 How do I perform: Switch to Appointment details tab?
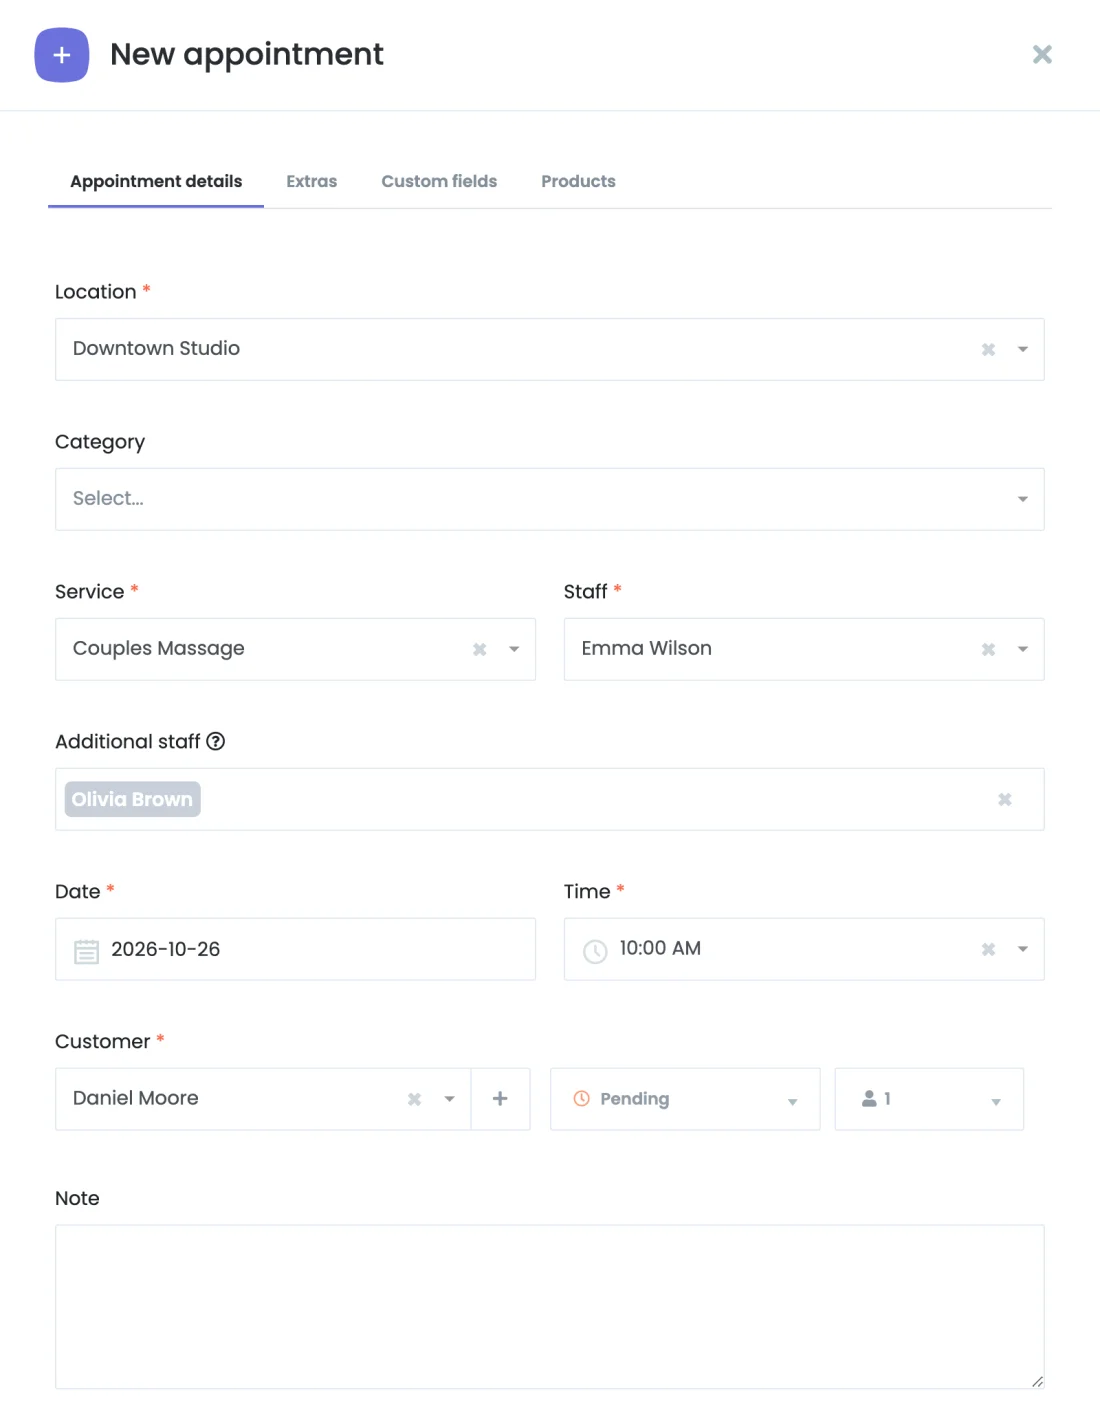pyautogui.click(x=156, y=181)
